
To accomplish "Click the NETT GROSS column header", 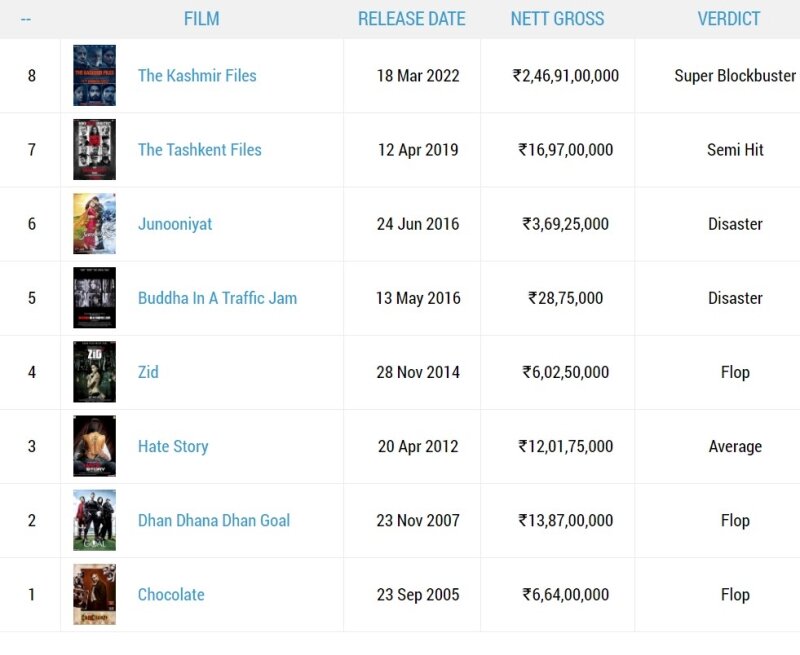I will [x=557, y=19].
